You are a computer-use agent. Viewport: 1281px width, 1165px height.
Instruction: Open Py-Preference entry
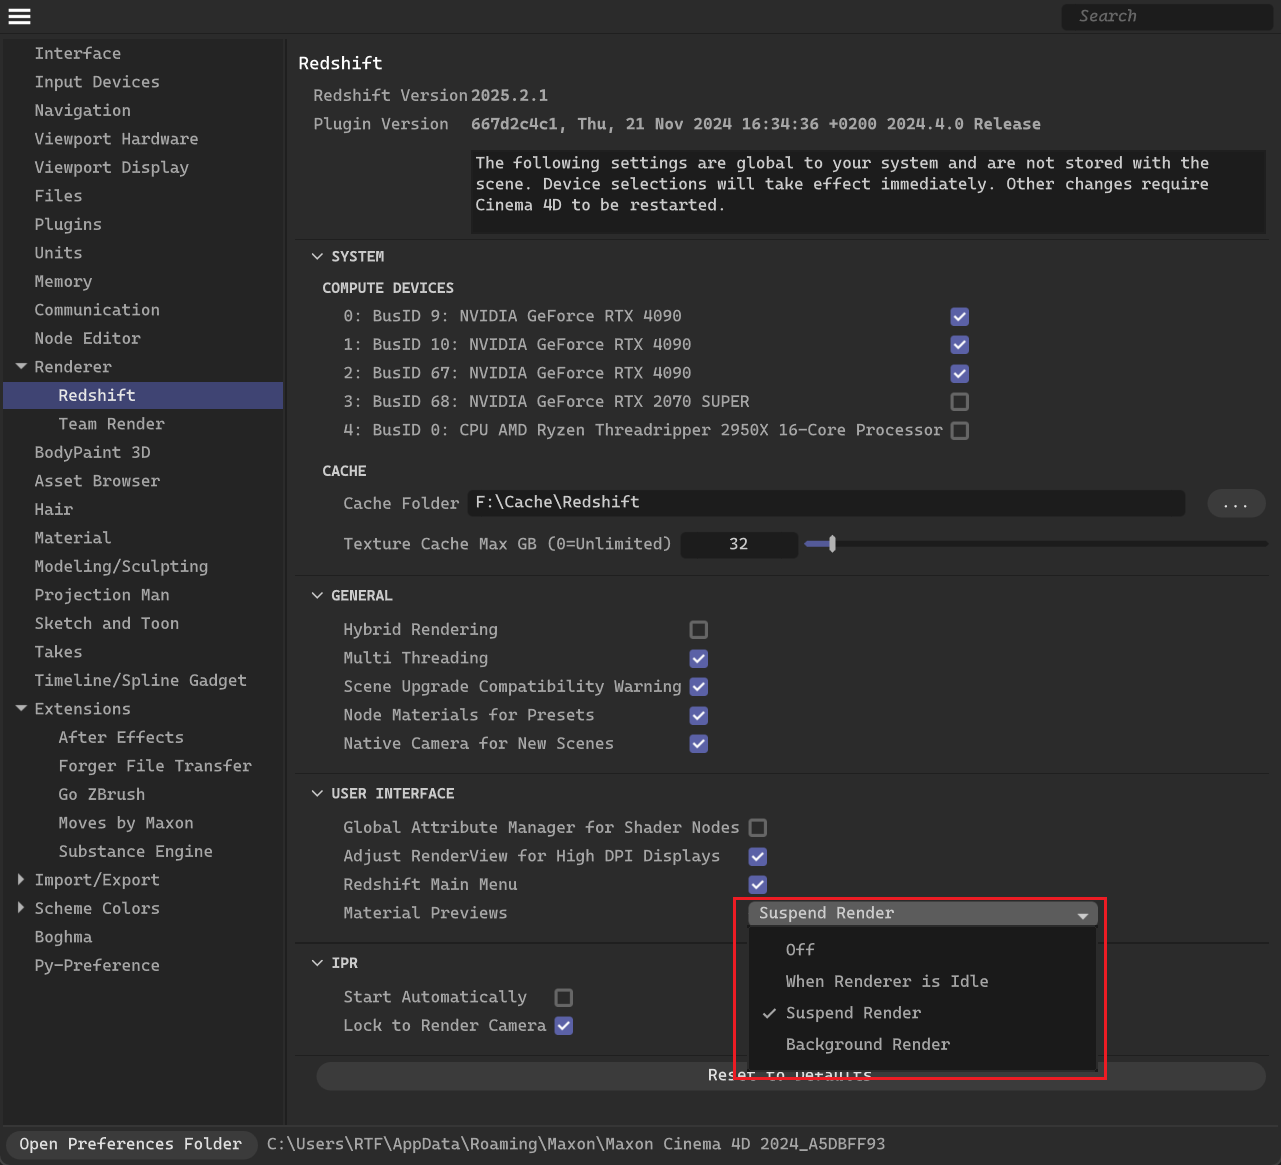97,966
